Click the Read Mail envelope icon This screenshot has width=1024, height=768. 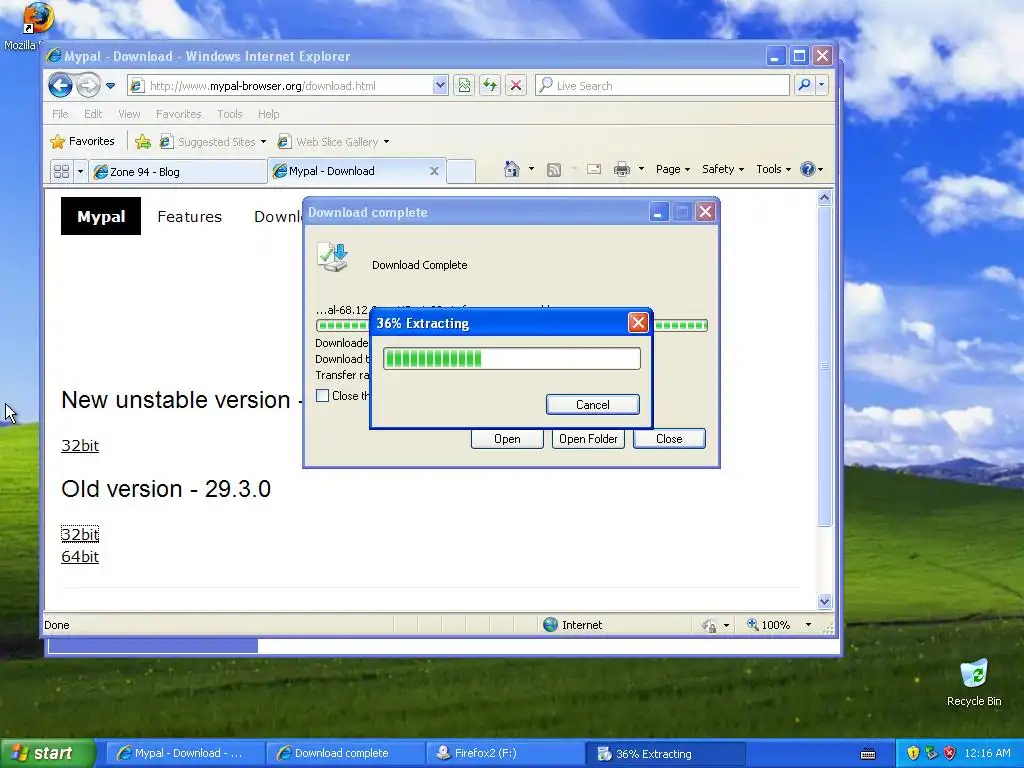(x=594, y=169)
